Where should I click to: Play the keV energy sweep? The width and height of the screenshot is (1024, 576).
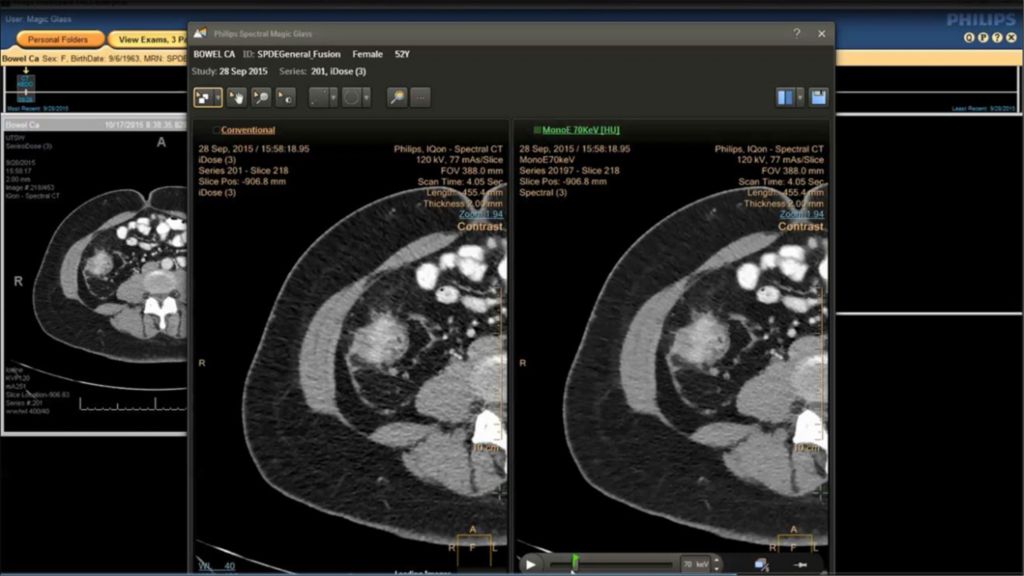click(530, 564)
